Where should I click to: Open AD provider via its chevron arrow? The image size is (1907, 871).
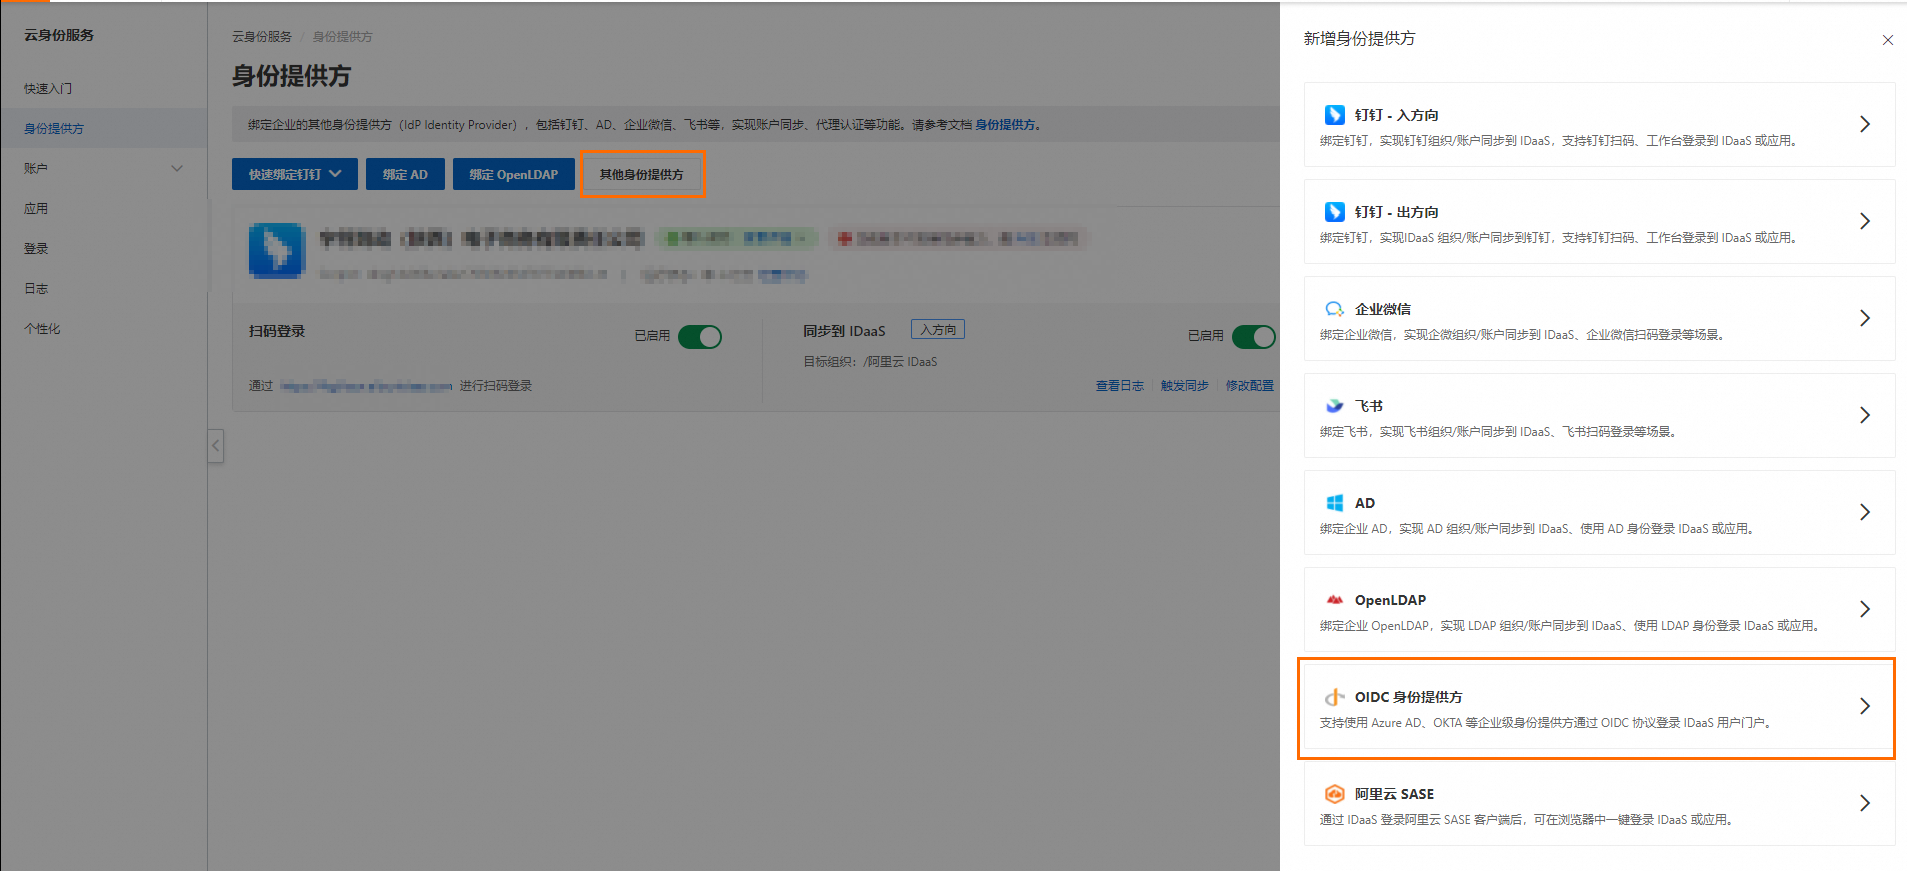[x=1864, y=512]
